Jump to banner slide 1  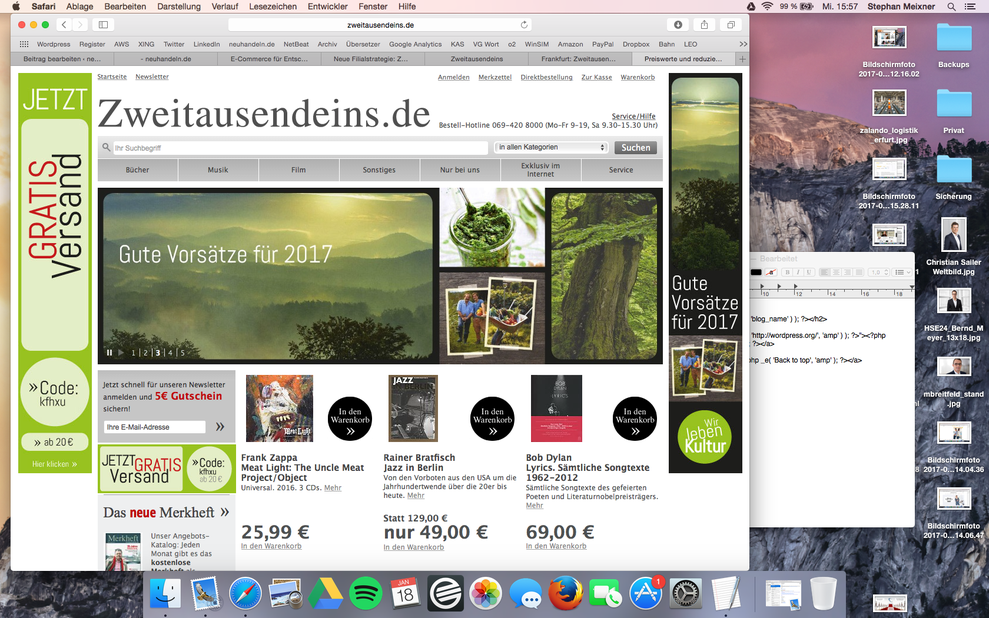click(133, 353)
